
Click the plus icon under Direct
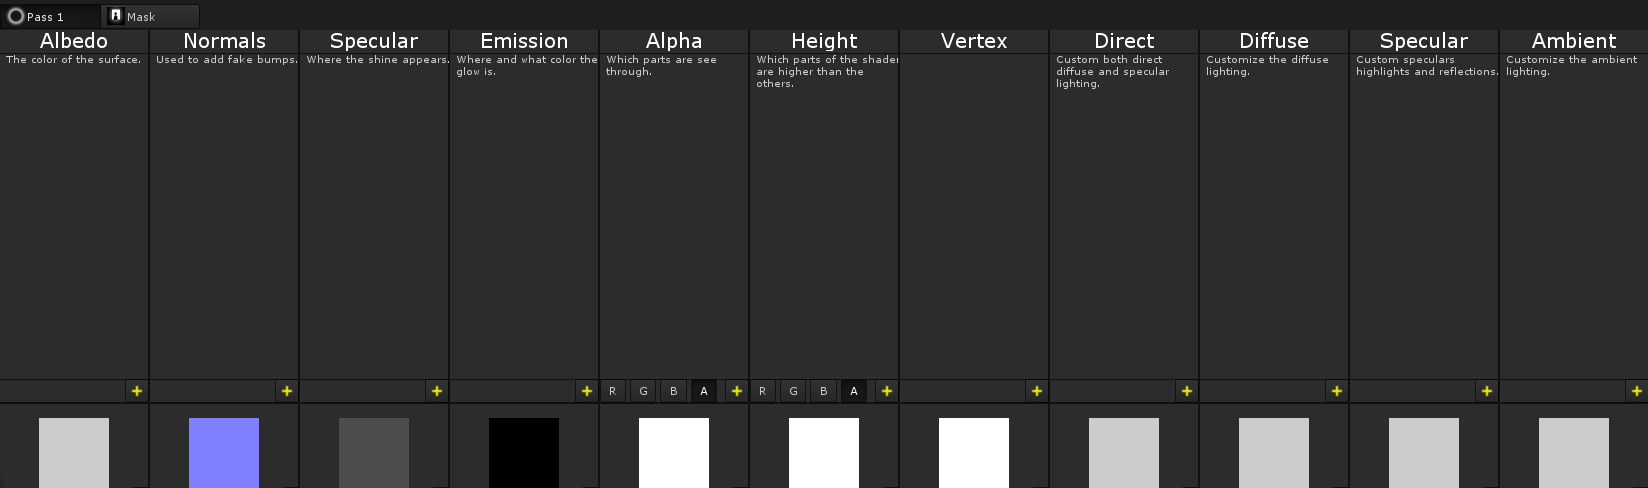click(1187, 391)
